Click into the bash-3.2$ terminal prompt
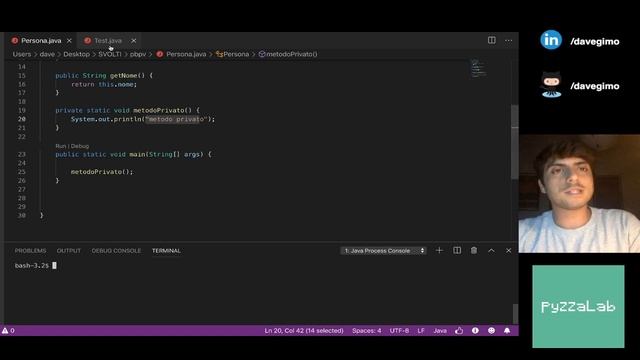 pyautogui.click(x=36, y=266)
